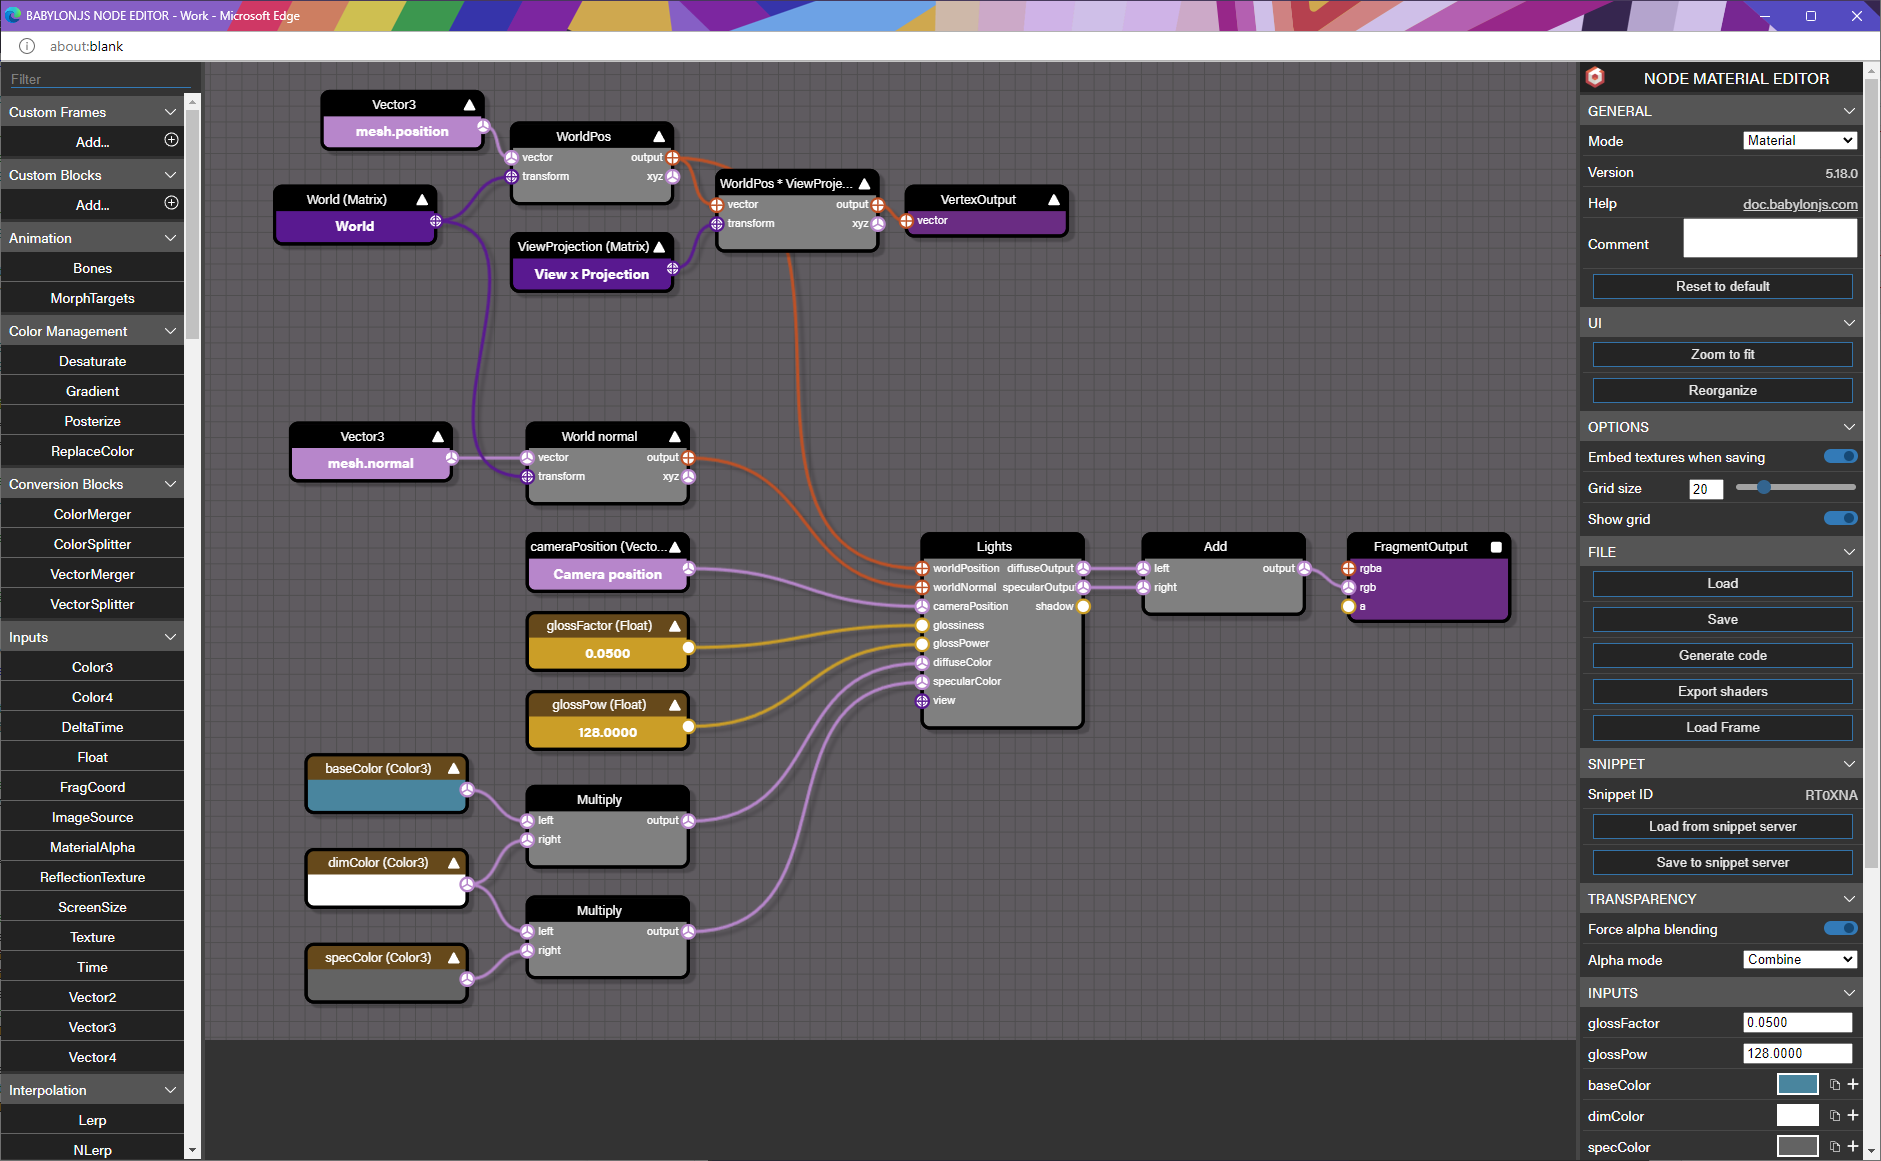Click the glossFactor value field
Screen dimensions: 1881x1161
coord(1797,1022)
